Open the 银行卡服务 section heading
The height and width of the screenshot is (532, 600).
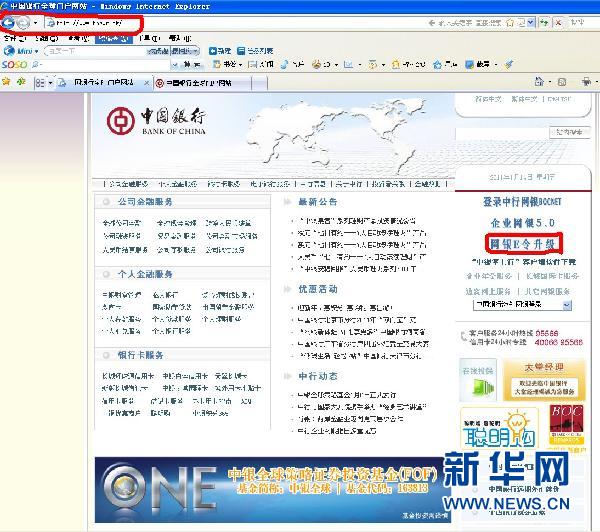pyautogui.click(x=140, y=355)
